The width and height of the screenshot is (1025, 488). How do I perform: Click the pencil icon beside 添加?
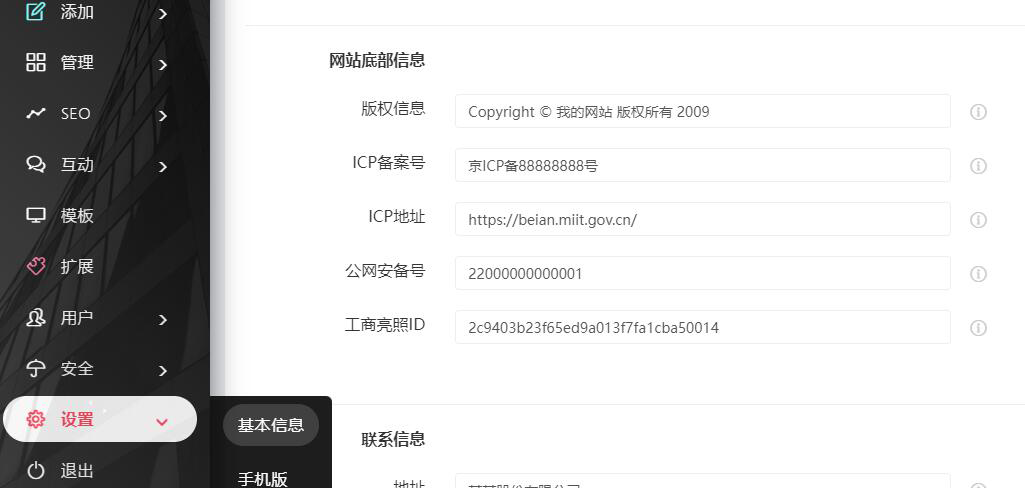point(36,12)
